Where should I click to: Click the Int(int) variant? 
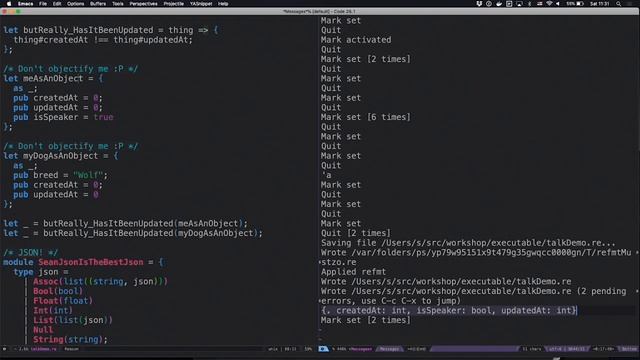pyautogui.click(x=53, y=311)
